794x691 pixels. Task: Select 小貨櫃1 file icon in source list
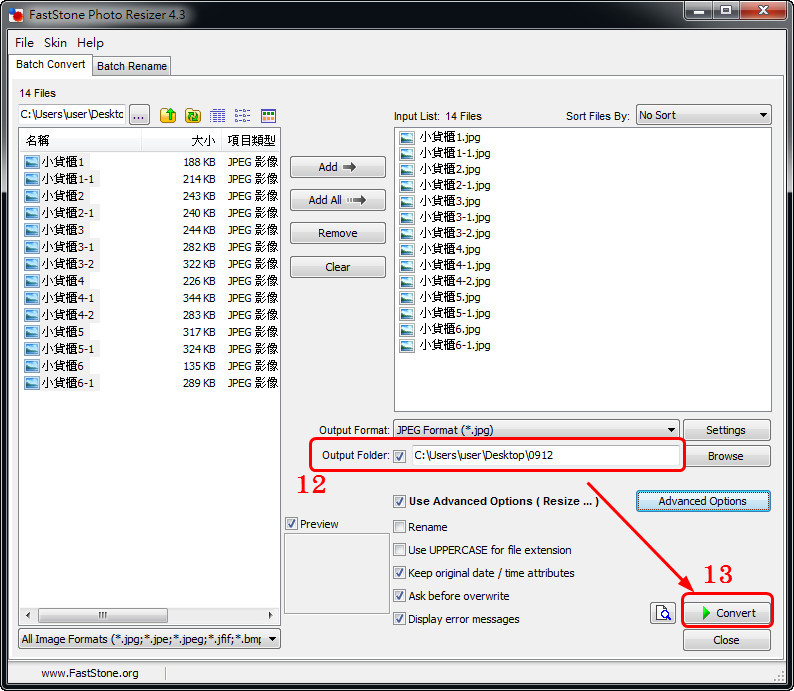pos(32,162)
